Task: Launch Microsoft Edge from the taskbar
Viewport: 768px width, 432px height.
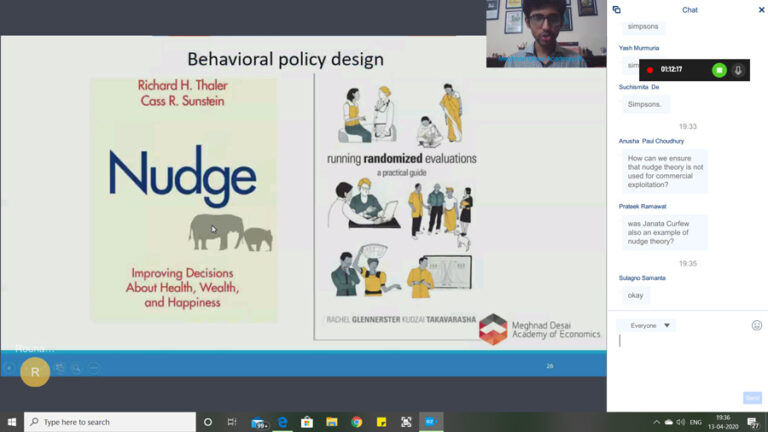Action: [283, 422]
